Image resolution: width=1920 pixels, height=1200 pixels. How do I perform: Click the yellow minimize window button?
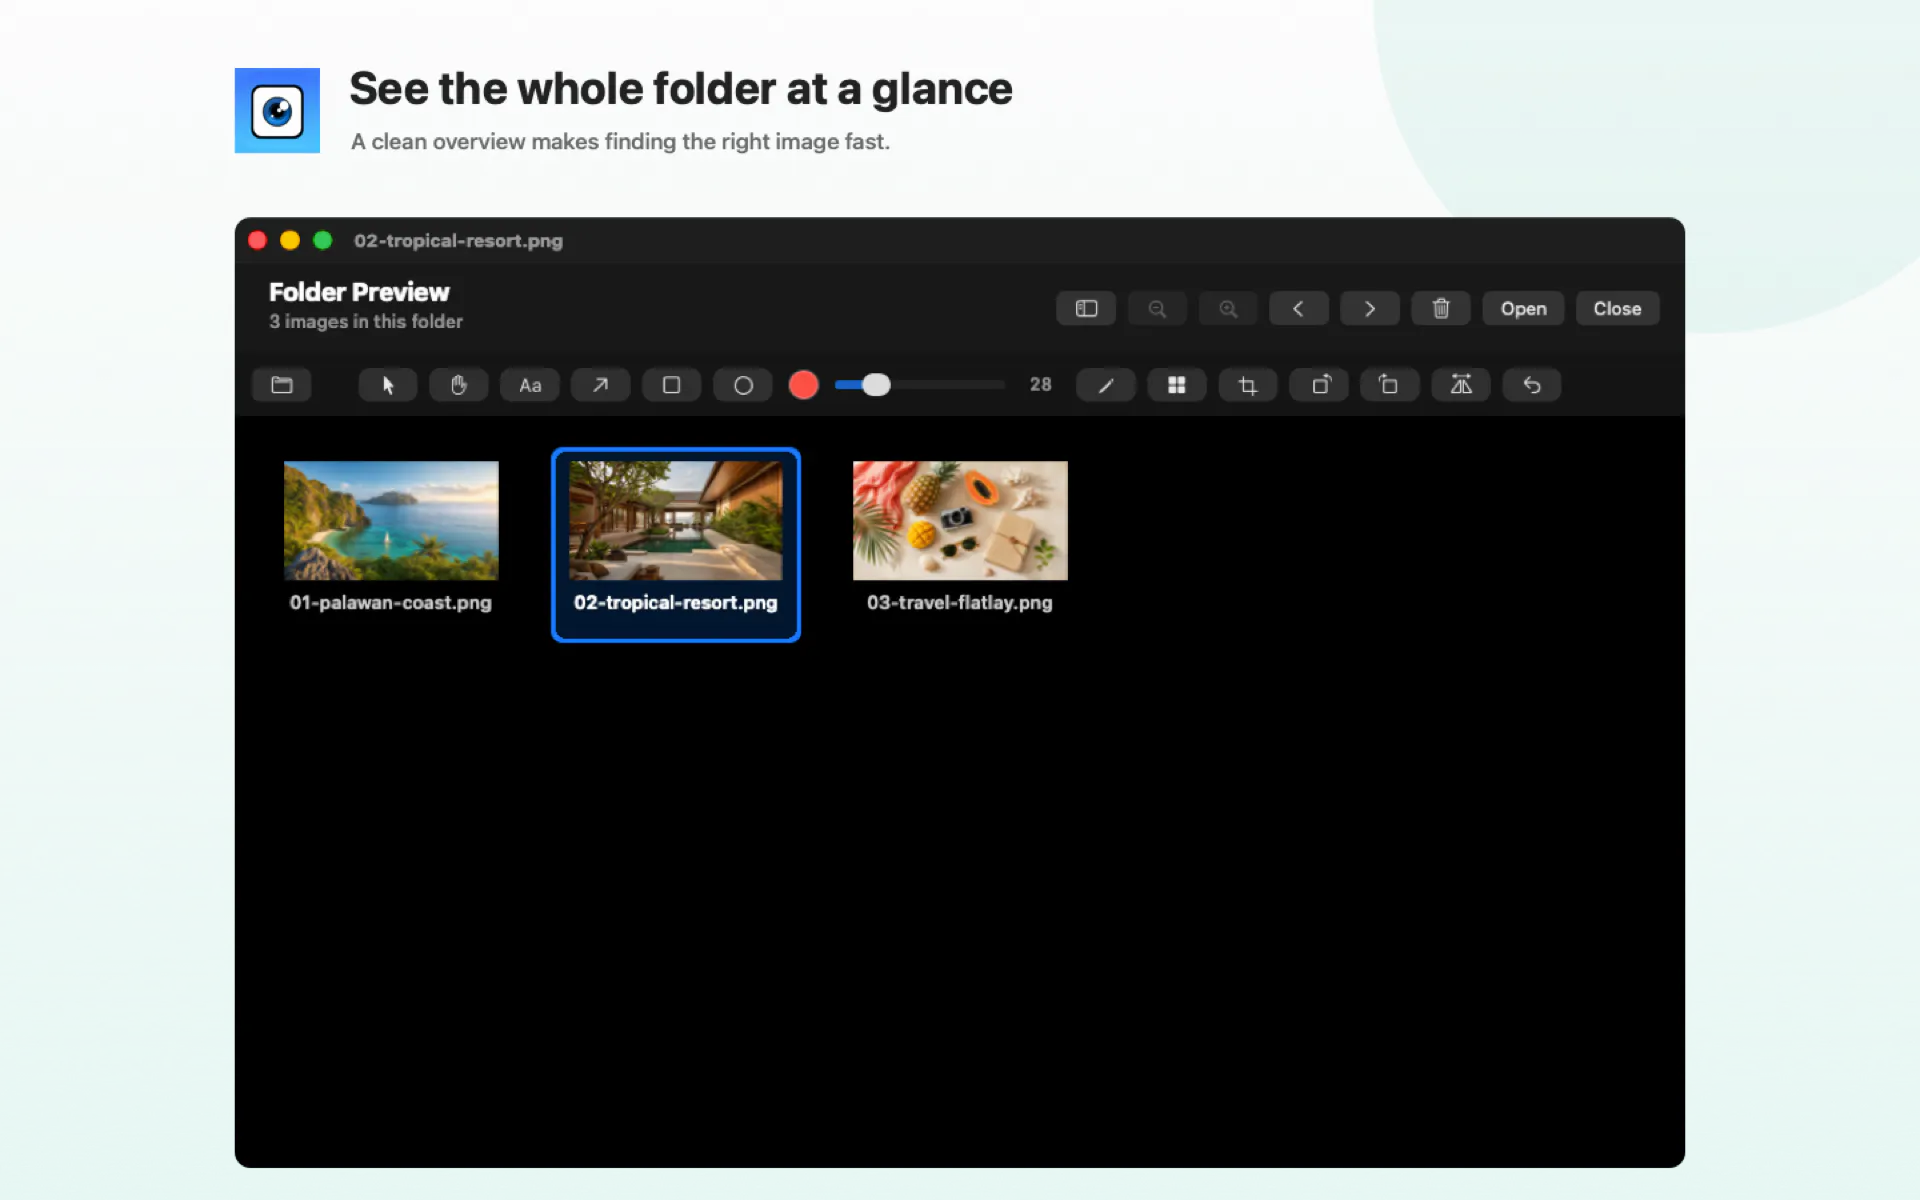290,240
